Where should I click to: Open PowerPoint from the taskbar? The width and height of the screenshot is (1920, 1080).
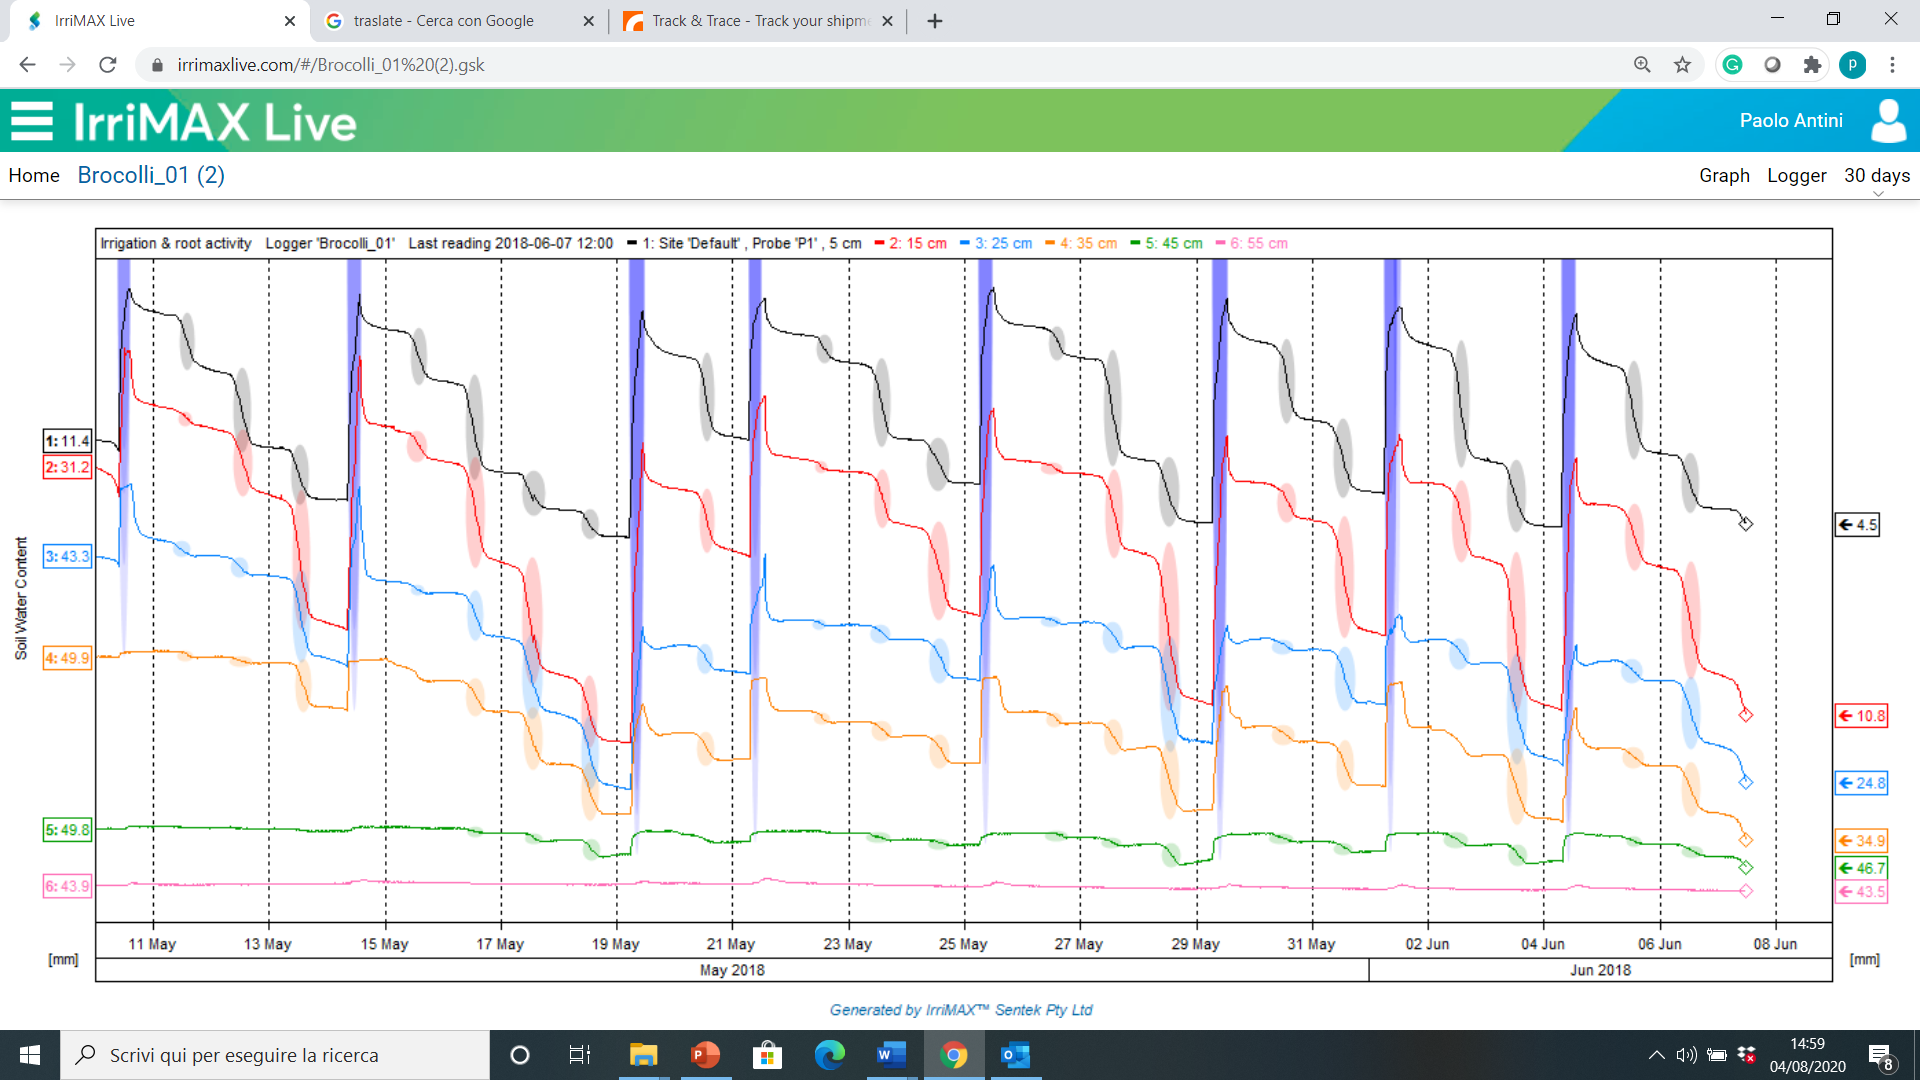[x=705, y=1055]
